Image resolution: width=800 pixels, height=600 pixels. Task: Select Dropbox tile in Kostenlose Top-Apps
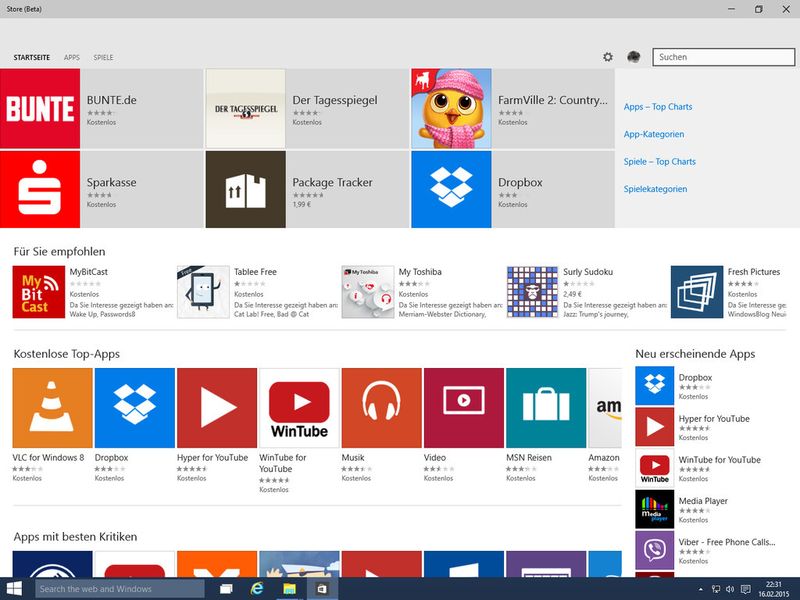(135, 408)
